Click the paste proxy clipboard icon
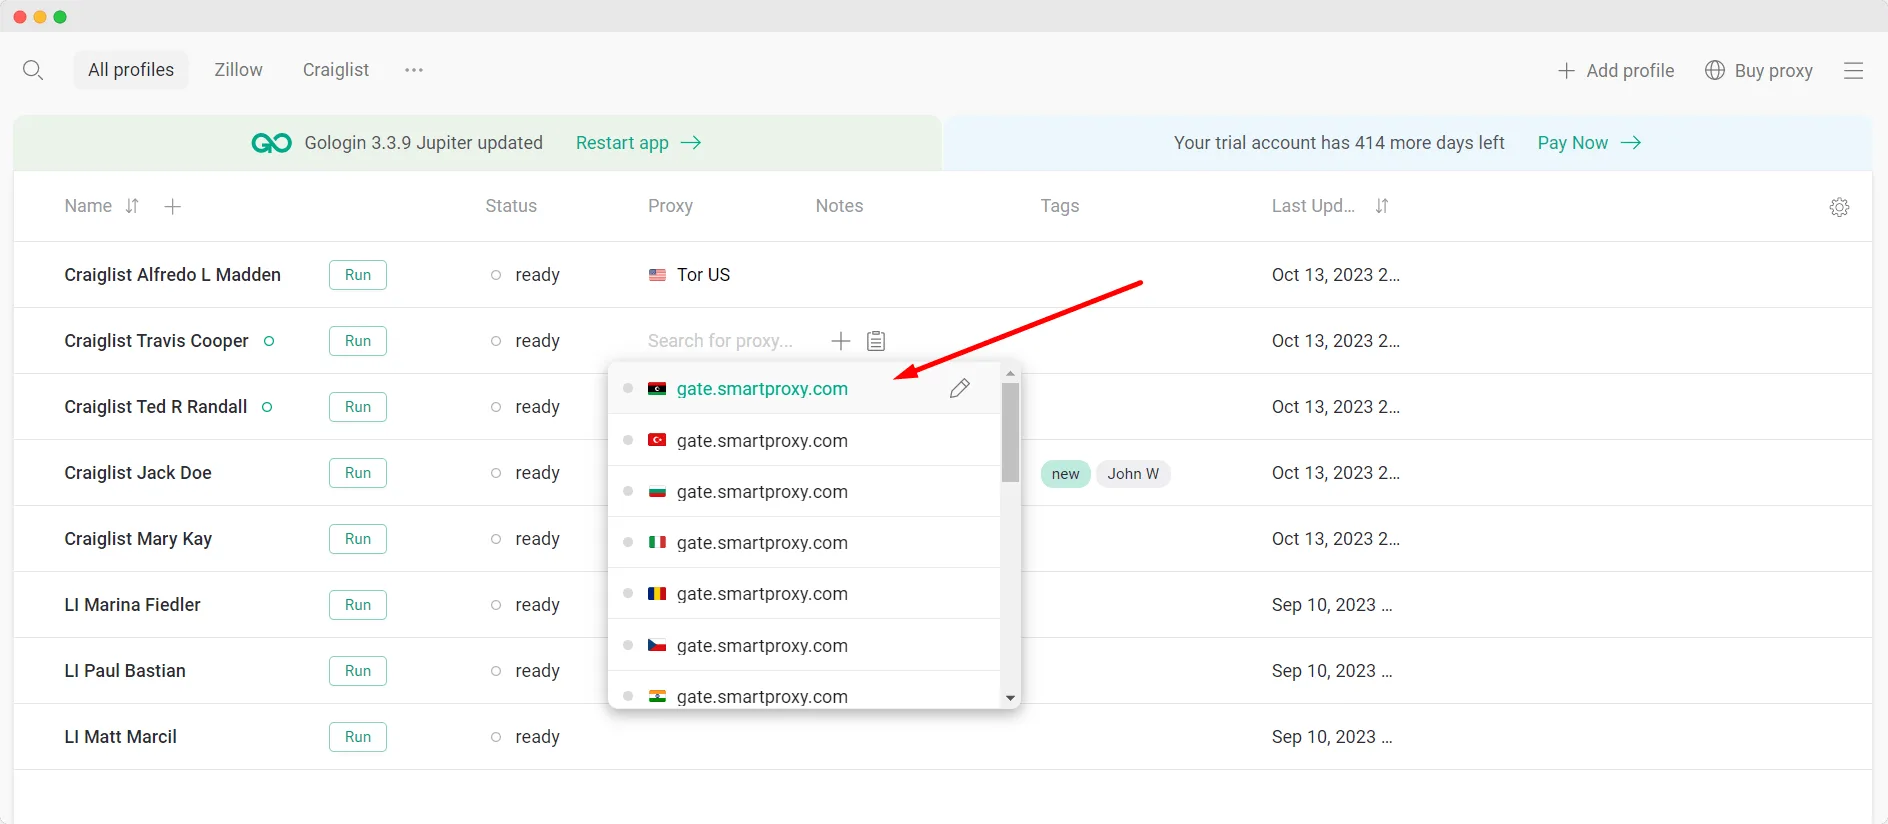Screen dimensions: 1888x824 [876, 341]
